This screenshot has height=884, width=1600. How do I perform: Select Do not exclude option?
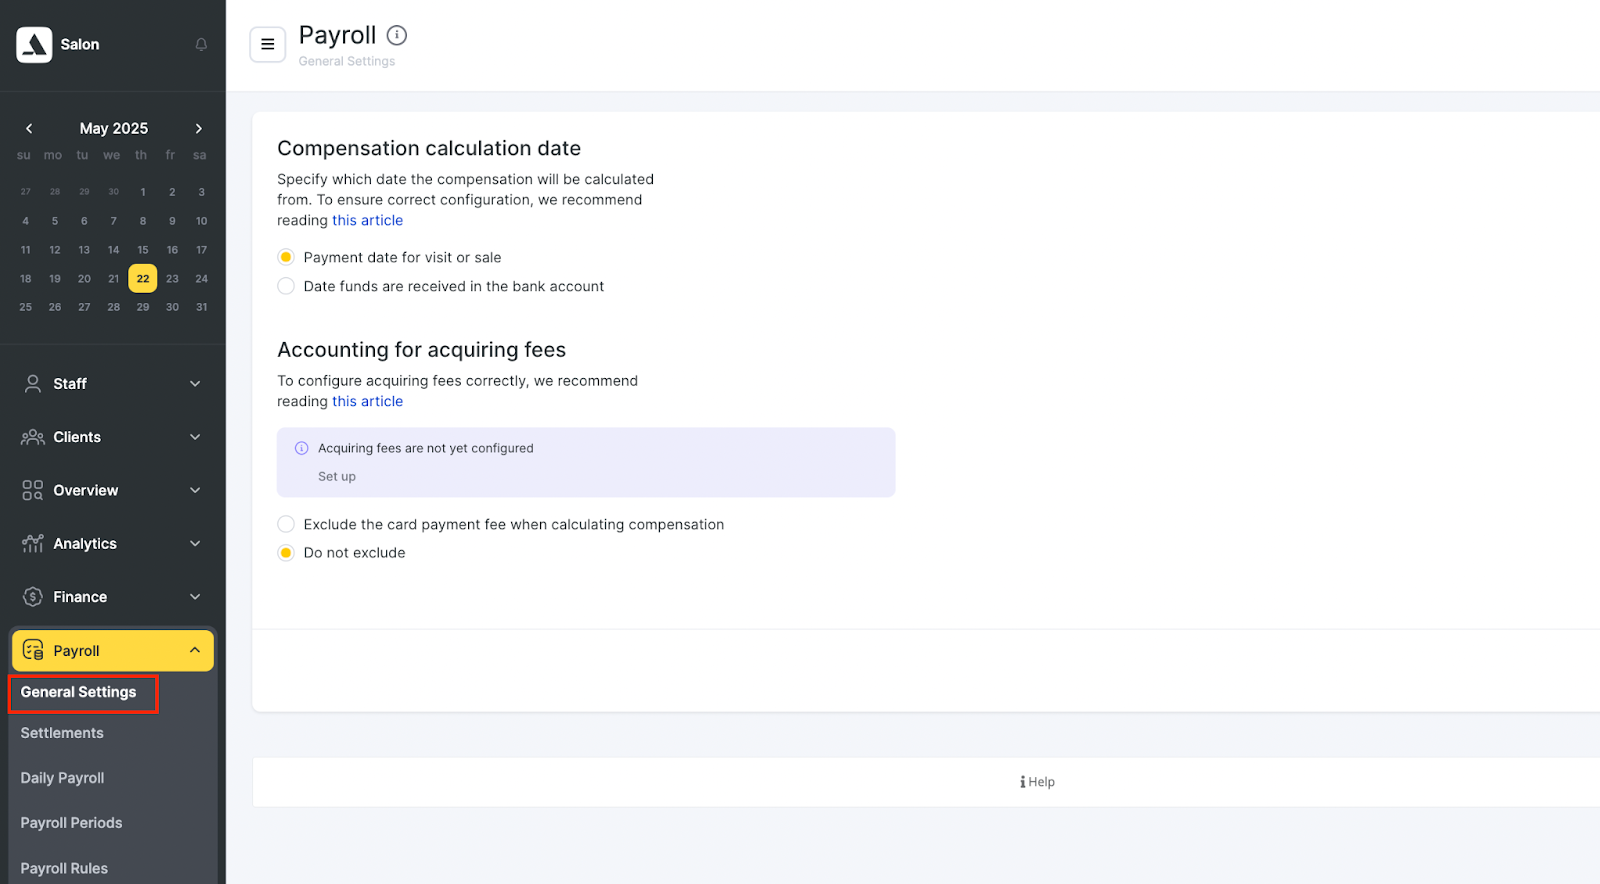(x=286, y=553)
